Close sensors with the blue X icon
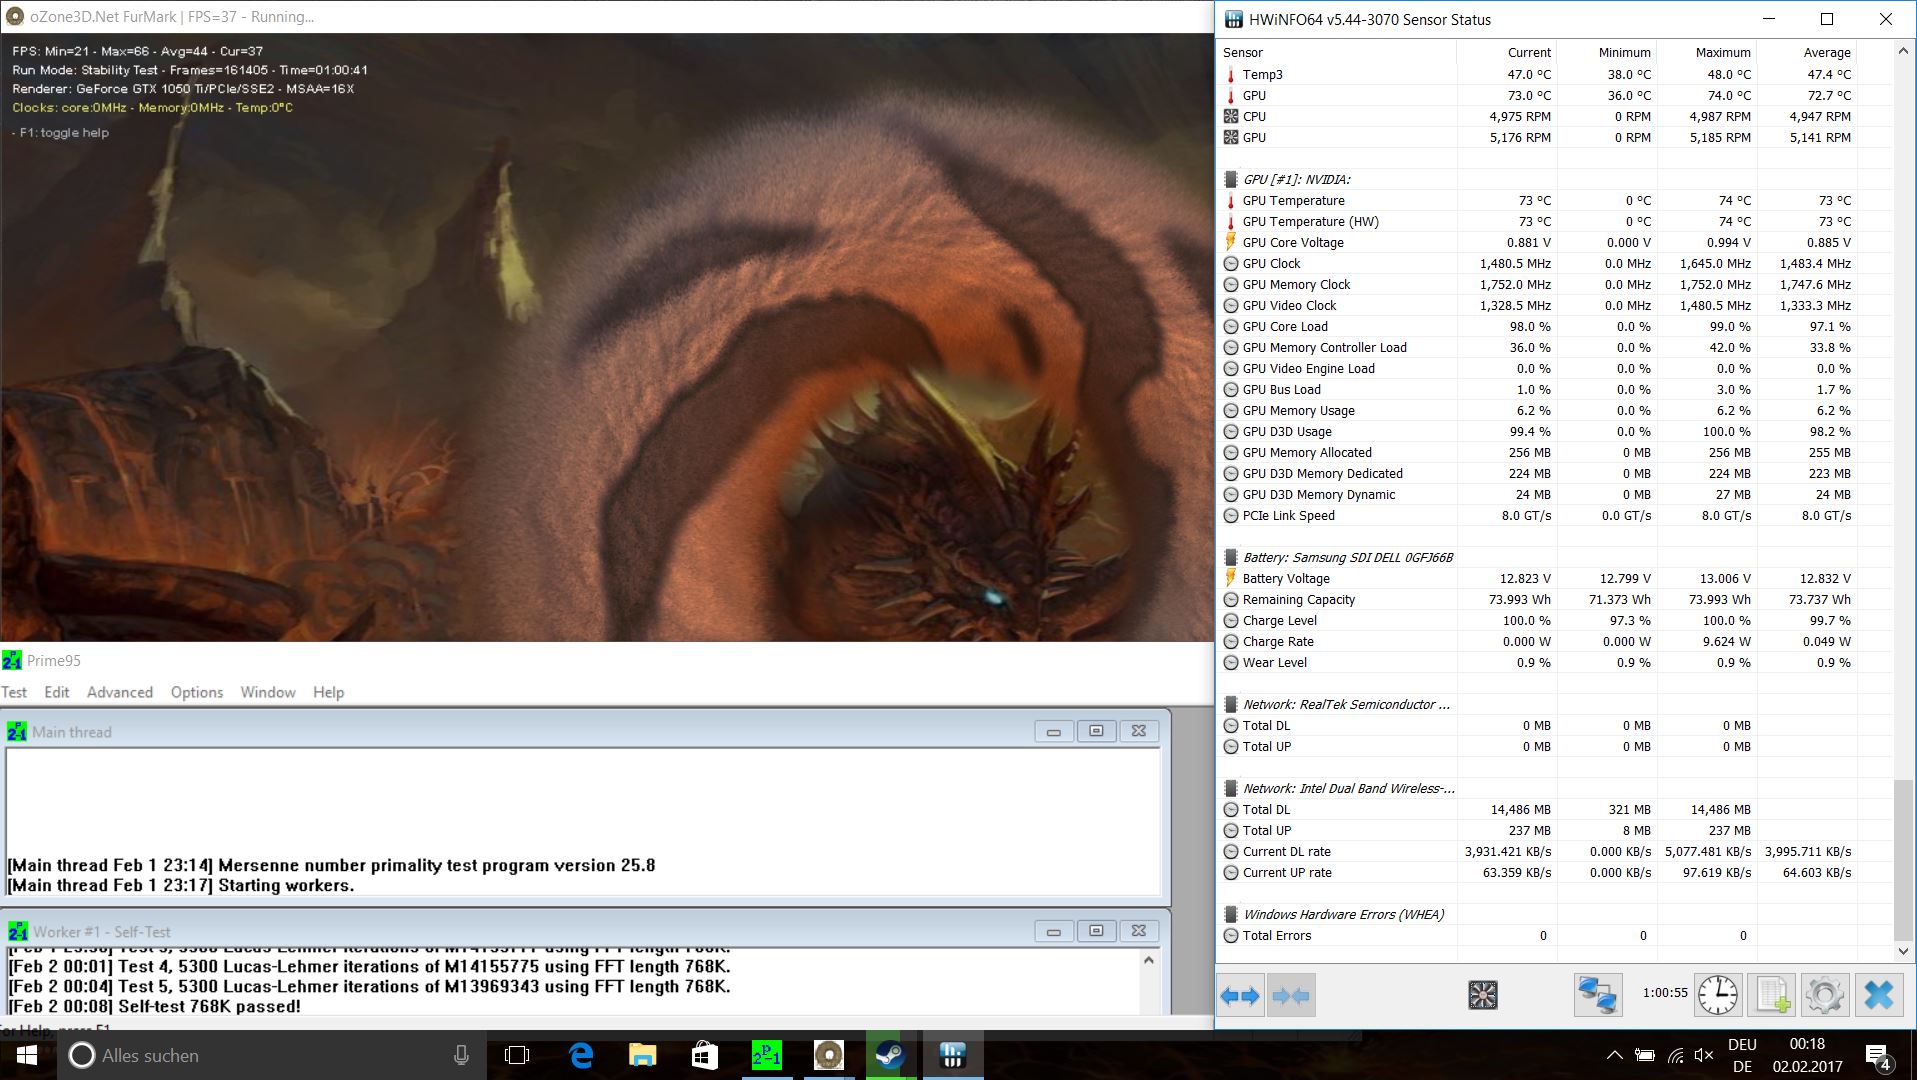1917x1080 pixels. 1879,995
